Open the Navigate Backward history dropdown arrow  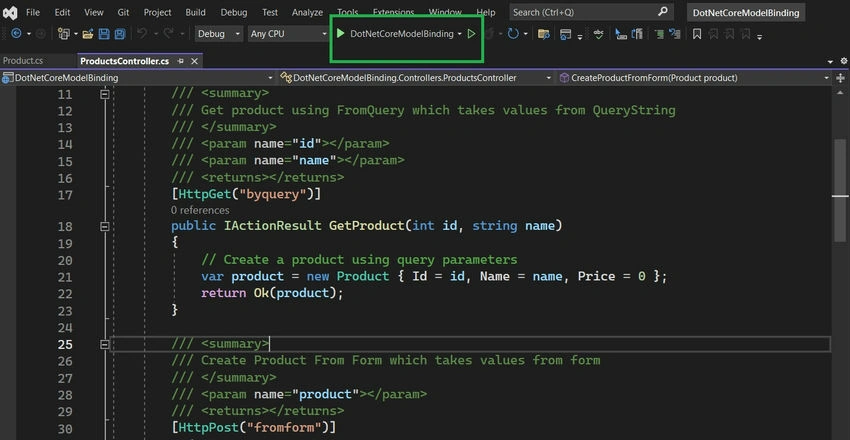coord(29,34)
